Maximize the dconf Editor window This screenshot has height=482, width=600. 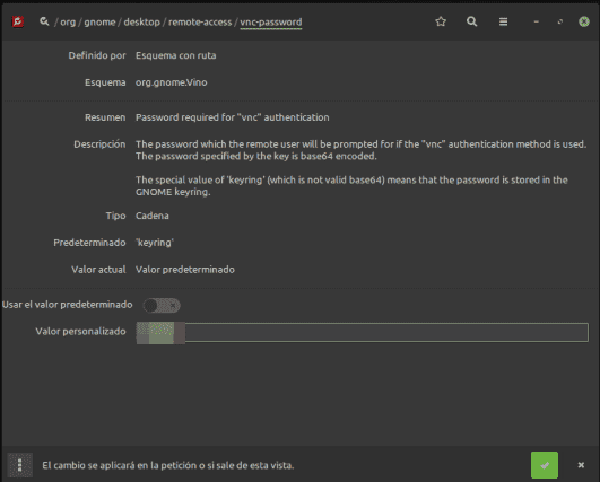[x=560, y=22]
